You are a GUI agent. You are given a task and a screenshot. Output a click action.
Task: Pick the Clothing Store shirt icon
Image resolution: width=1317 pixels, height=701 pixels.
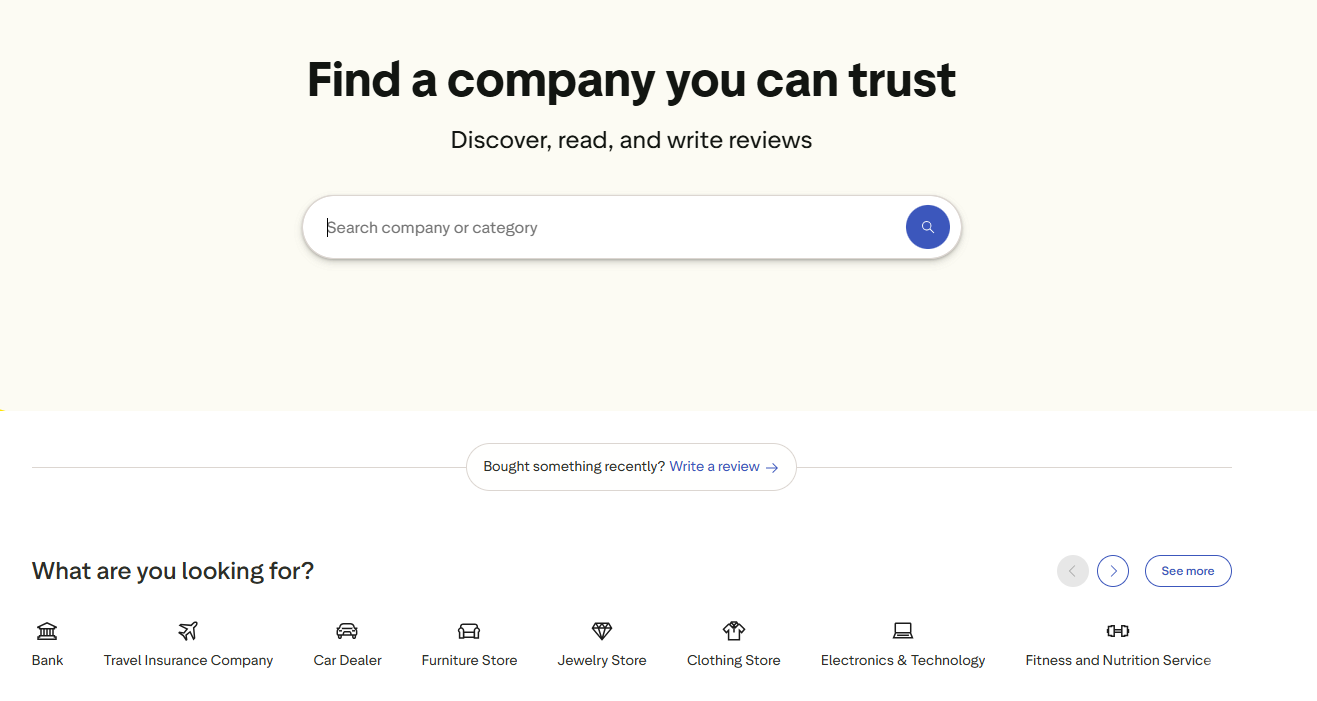[x=734, y=631]
